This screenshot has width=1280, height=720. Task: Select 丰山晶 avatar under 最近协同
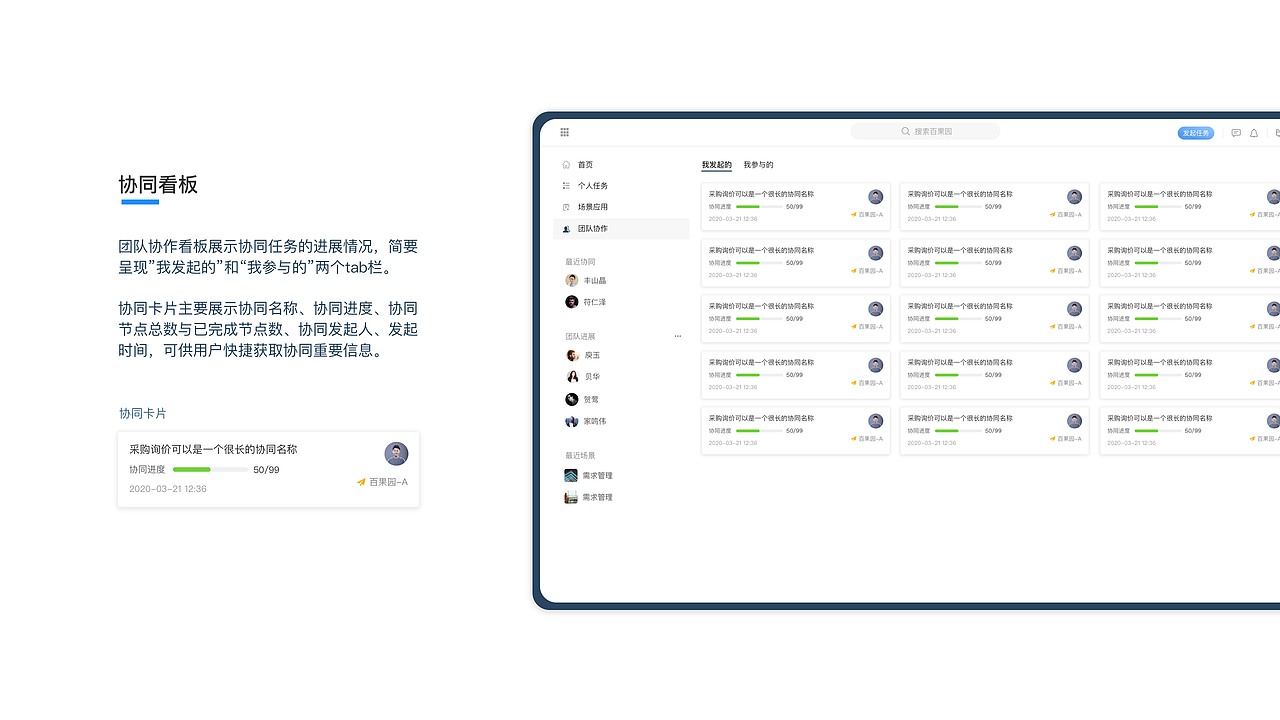[571, 280]
